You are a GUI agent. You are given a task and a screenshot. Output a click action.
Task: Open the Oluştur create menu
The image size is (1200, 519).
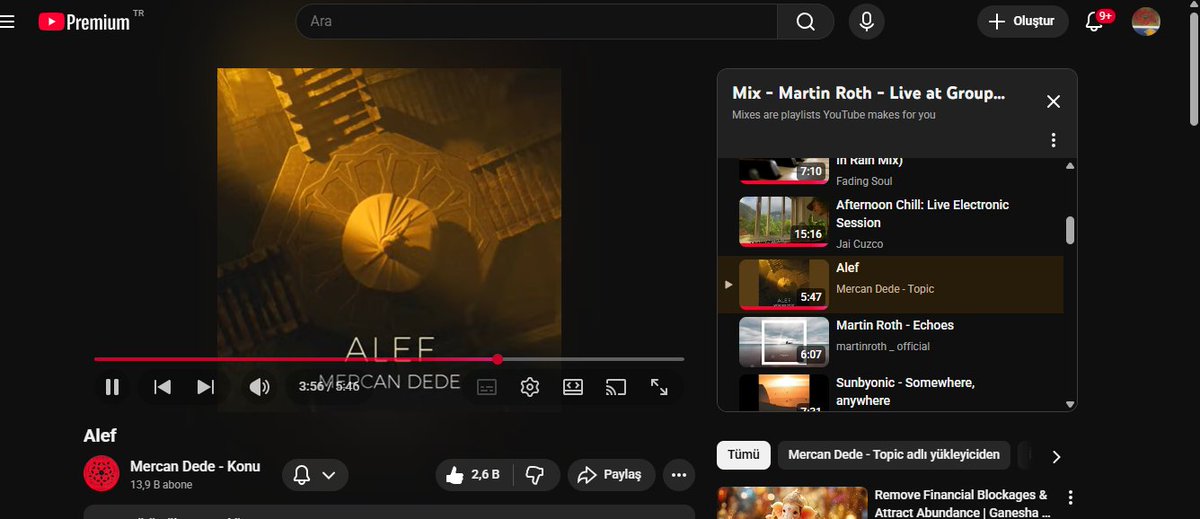[1023, 21]
